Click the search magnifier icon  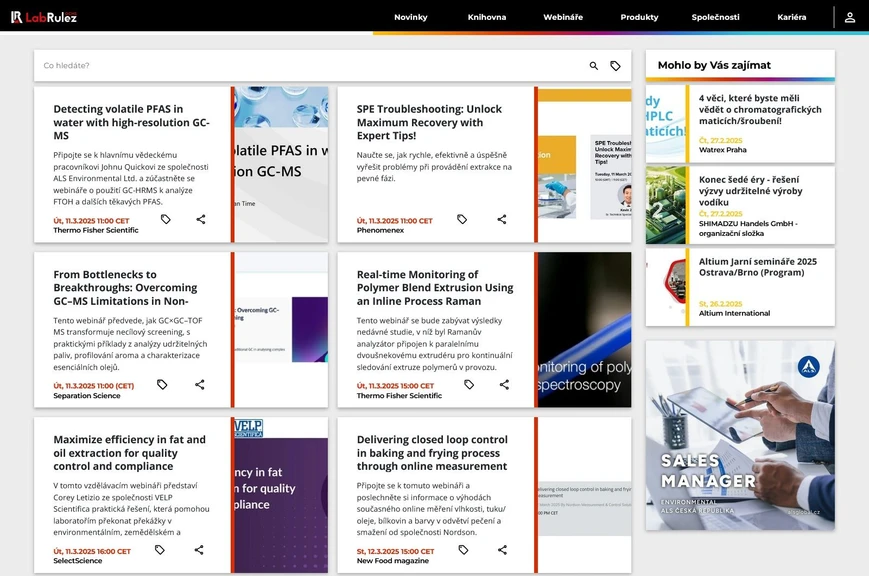click(x=593, y=66)
